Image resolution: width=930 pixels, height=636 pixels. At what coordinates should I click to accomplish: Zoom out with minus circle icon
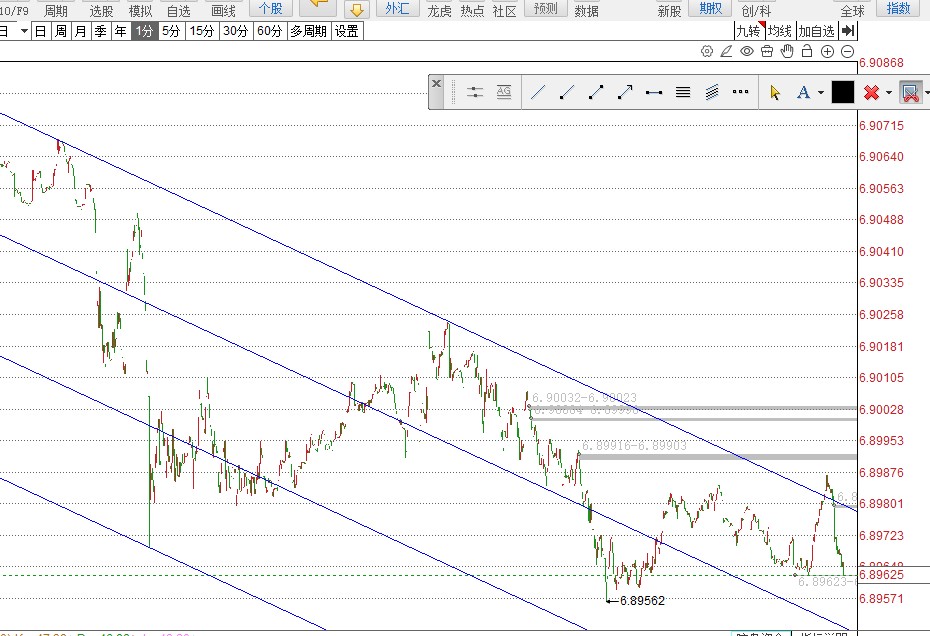click(x=848, y=52)
